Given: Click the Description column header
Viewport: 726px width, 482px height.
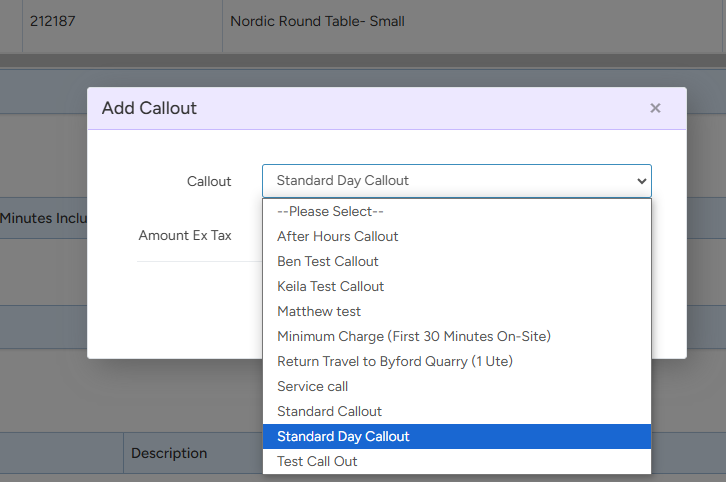Looking at the screenshot, I should pyautogui.click(x=169, y=453).
